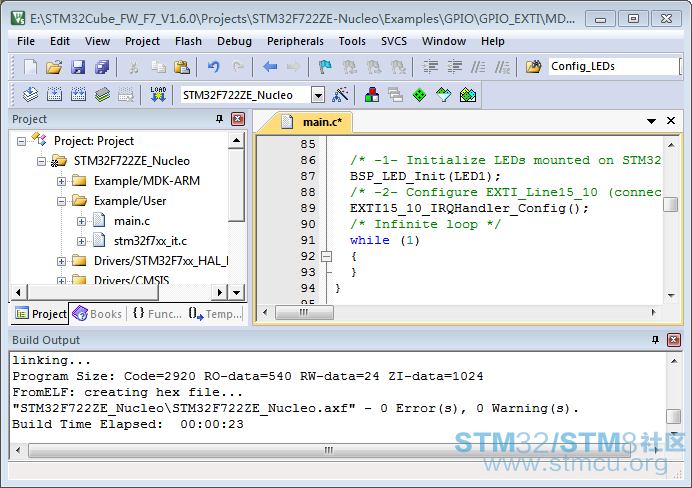The height and width of the screenshot is (488, 692).
Task: Expand main.c dependencies in tree
Action: pyautogui.click(x=81, y=221)
